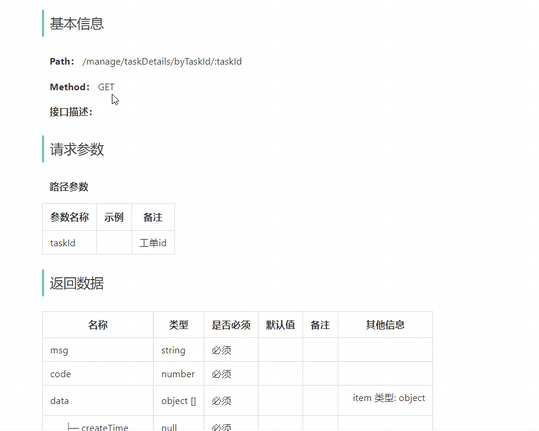Click the 示例 column header
Screen dimensions: 539x431
[x=114, y=217]
